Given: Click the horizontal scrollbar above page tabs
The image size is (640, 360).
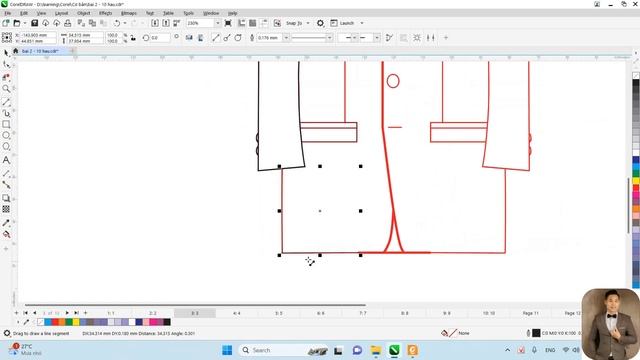Looking at the screenshot, I should pyautogui.click(x=195, y=305).
